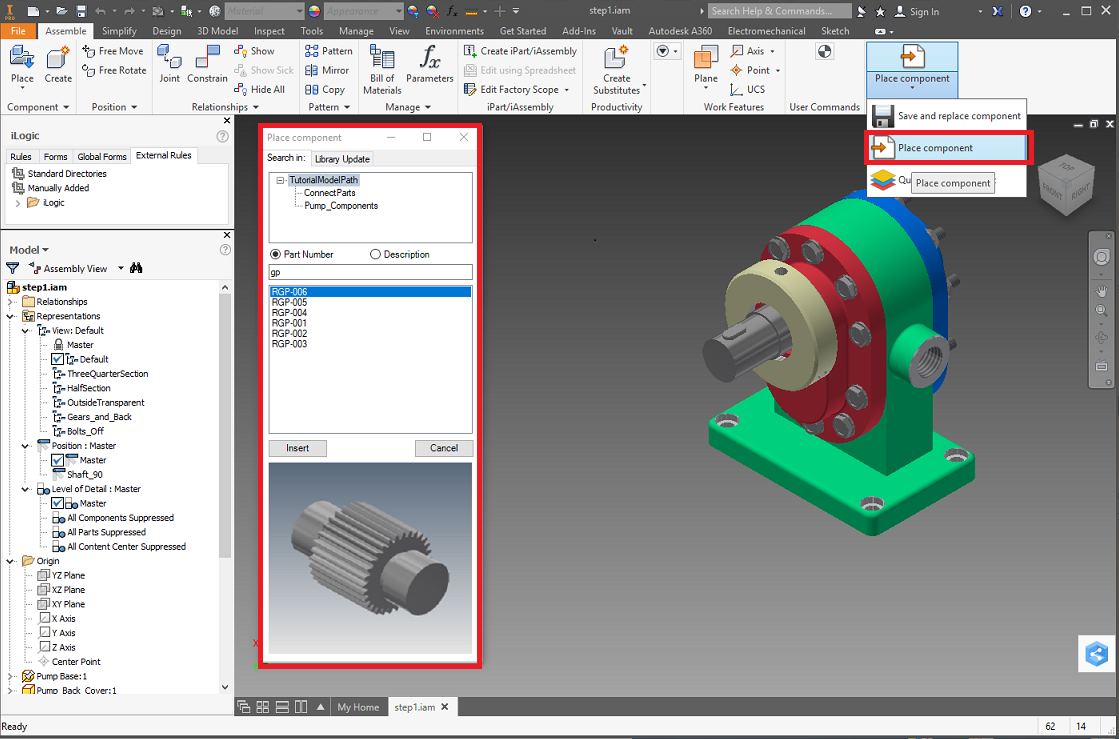Select the Free Rotate tool
Screen dimensions: 1119x739
114,70
